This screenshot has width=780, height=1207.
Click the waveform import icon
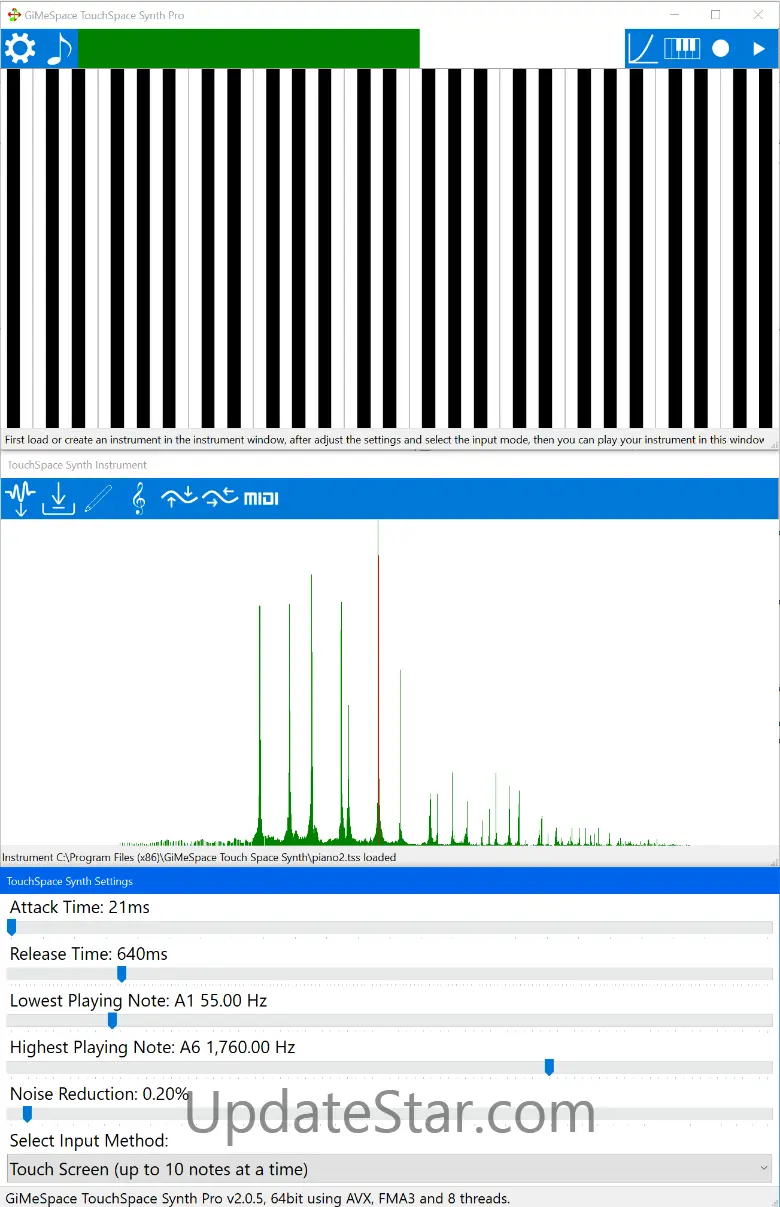(20, 498)
